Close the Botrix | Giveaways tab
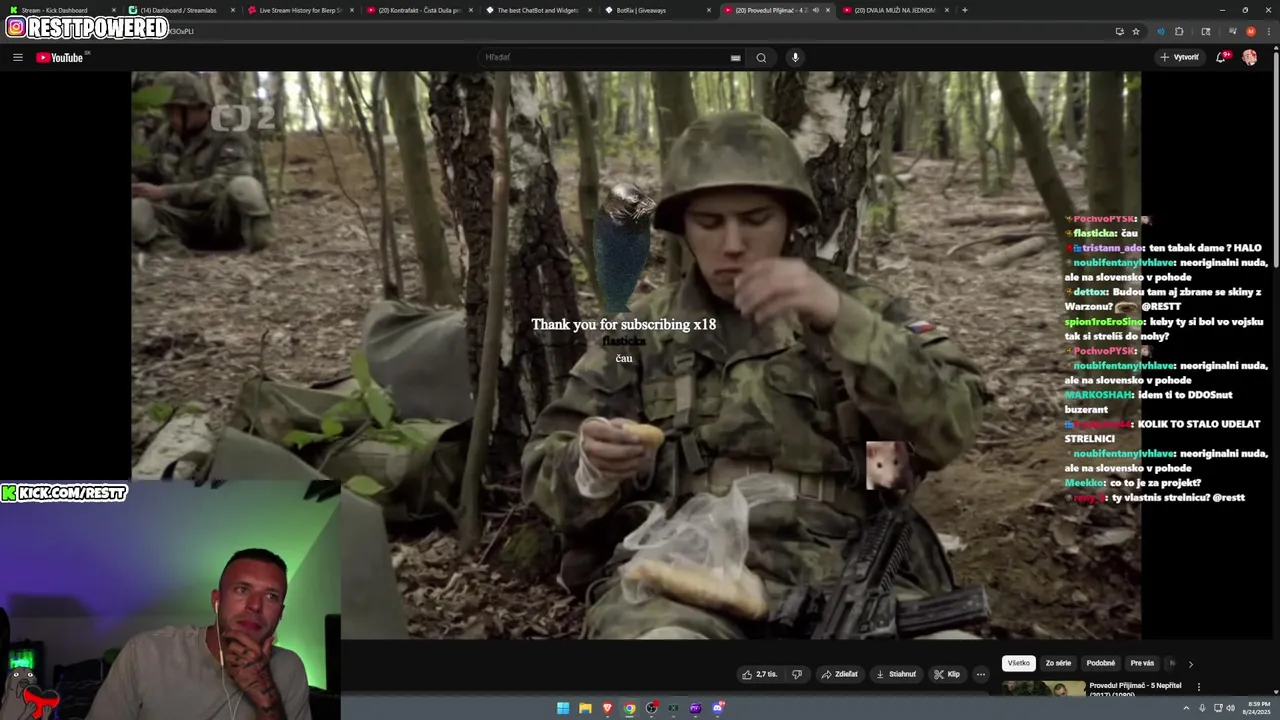This screenshot has height=720, width=1280. coord(709,10)
